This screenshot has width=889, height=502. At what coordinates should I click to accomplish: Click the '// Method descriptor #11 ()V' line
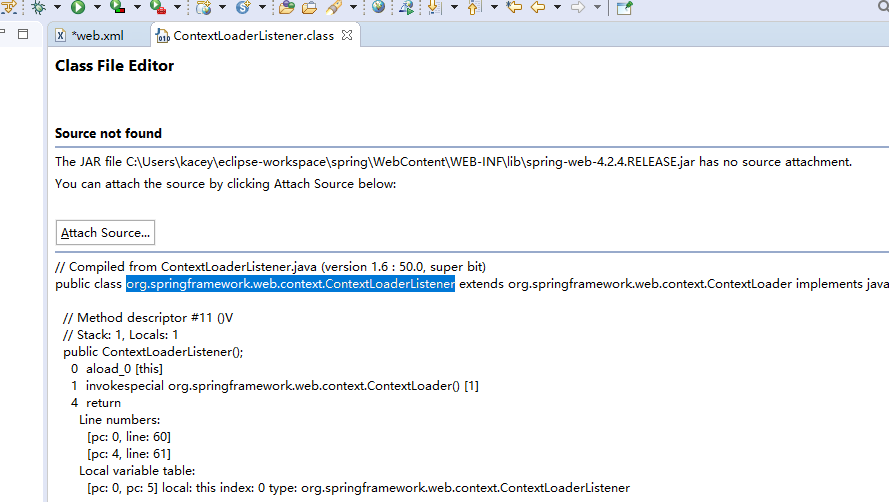coord(148,318)
